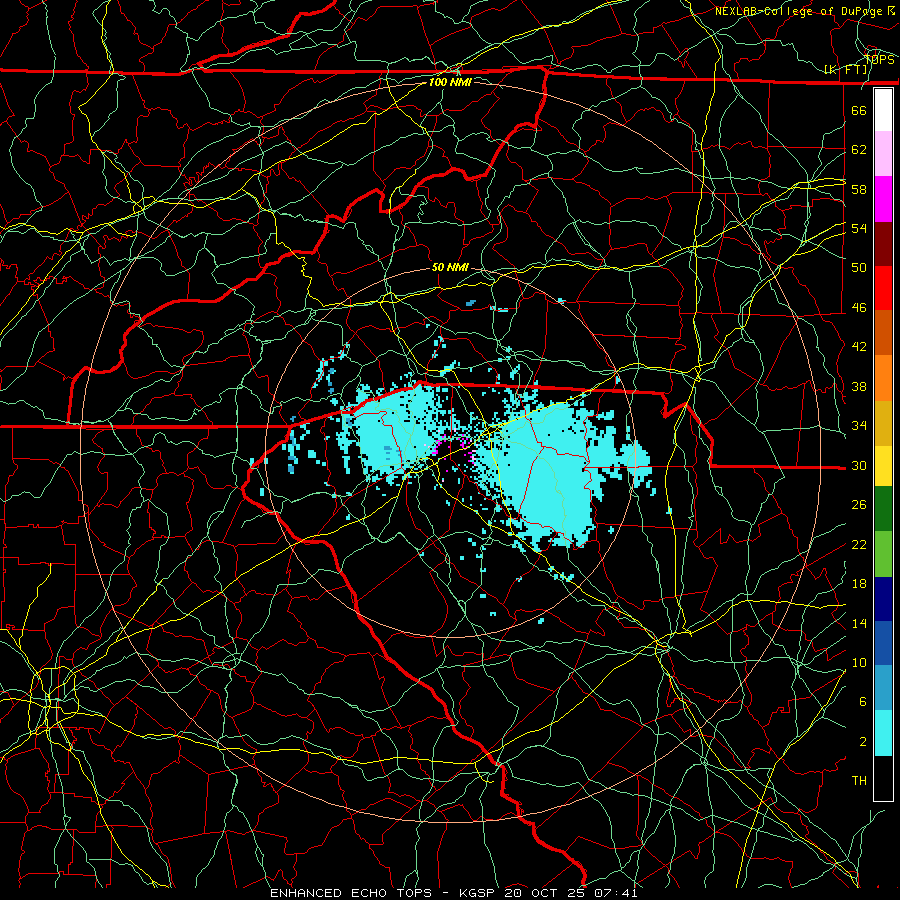Viewport: 900px width, 900px height.
Task: Click the '50 NMI' range ring label
Action: (x=450, y=267)
